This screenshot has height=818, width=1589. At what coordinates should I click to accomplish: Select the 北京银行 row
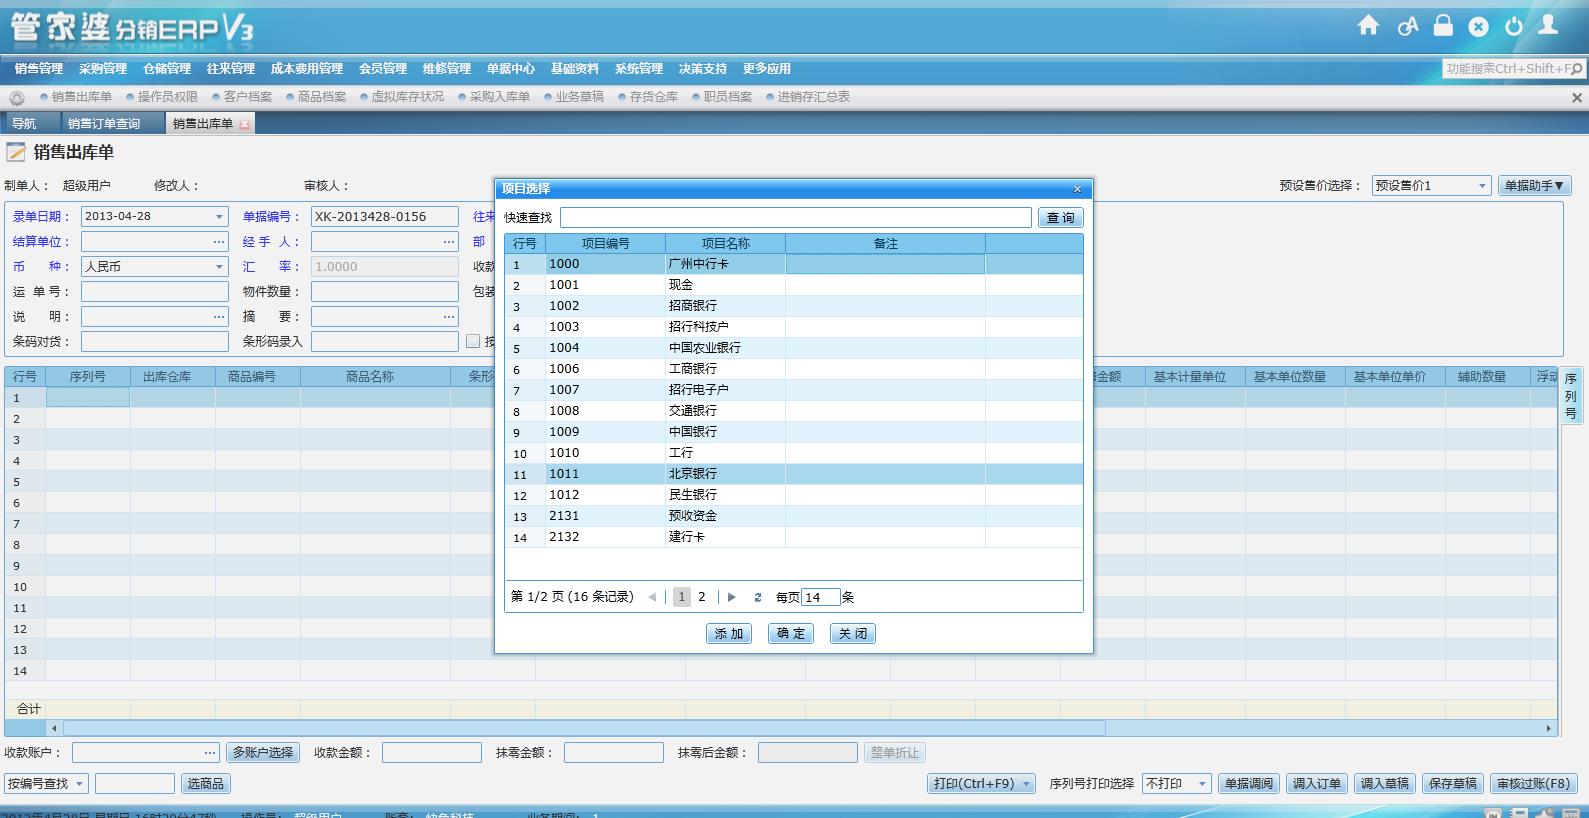[x=794, y=474]
